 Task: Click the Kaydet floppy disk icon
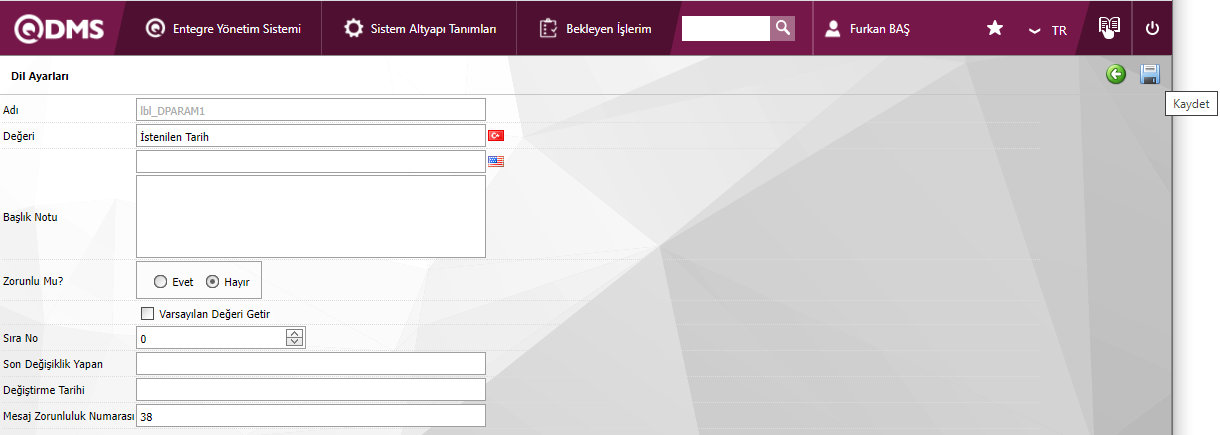(1150, 74)
